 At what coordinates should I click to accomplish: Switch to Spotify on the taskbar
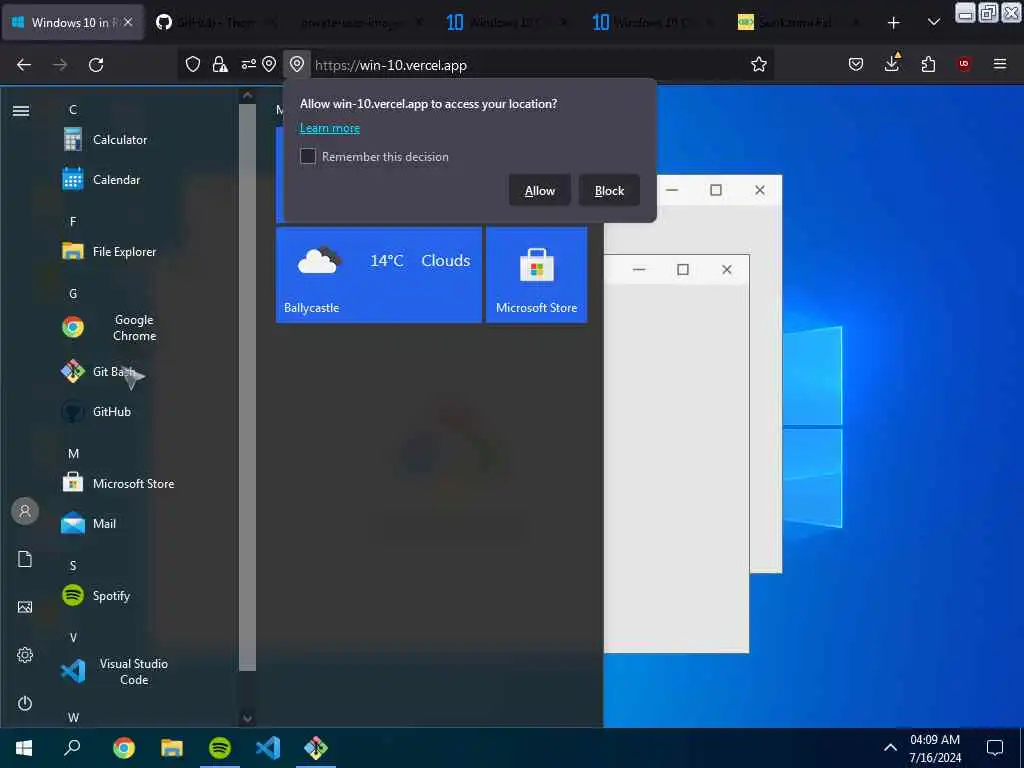[219, 748]
